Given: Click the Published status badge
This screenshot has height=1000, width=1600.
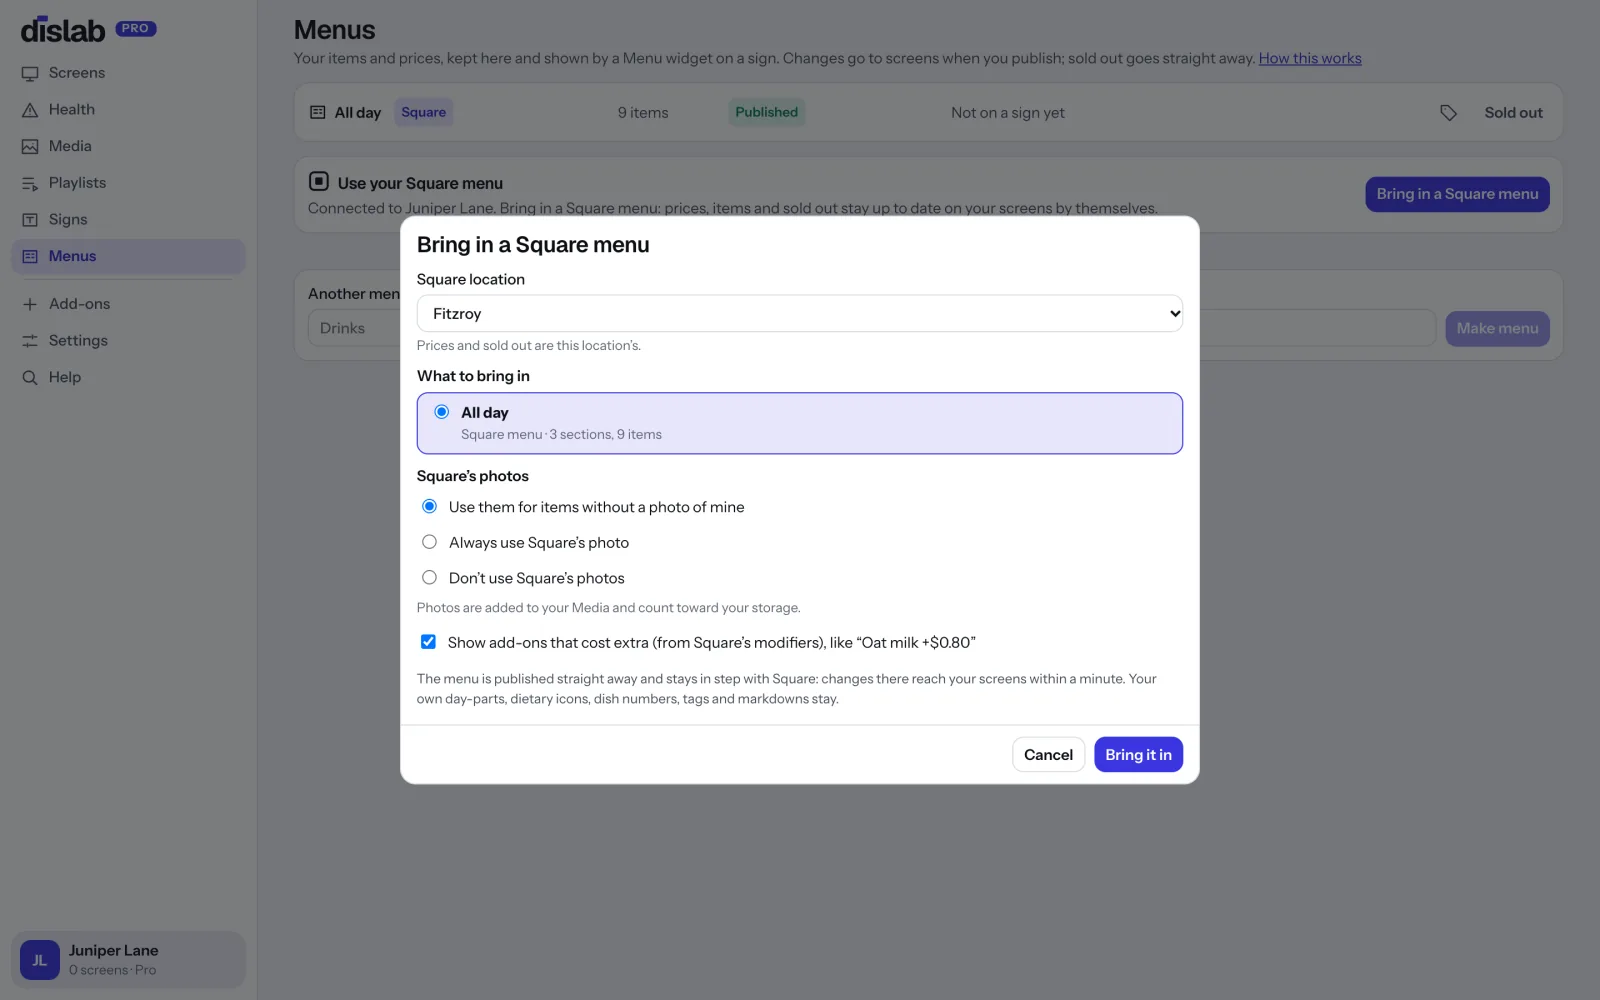Looking at the screenshot, I should tap(767, 112).
